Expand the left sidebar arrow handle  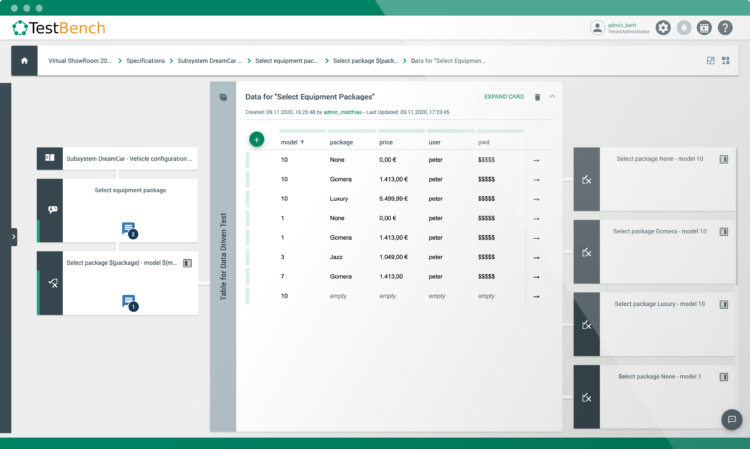pos(13,237)
